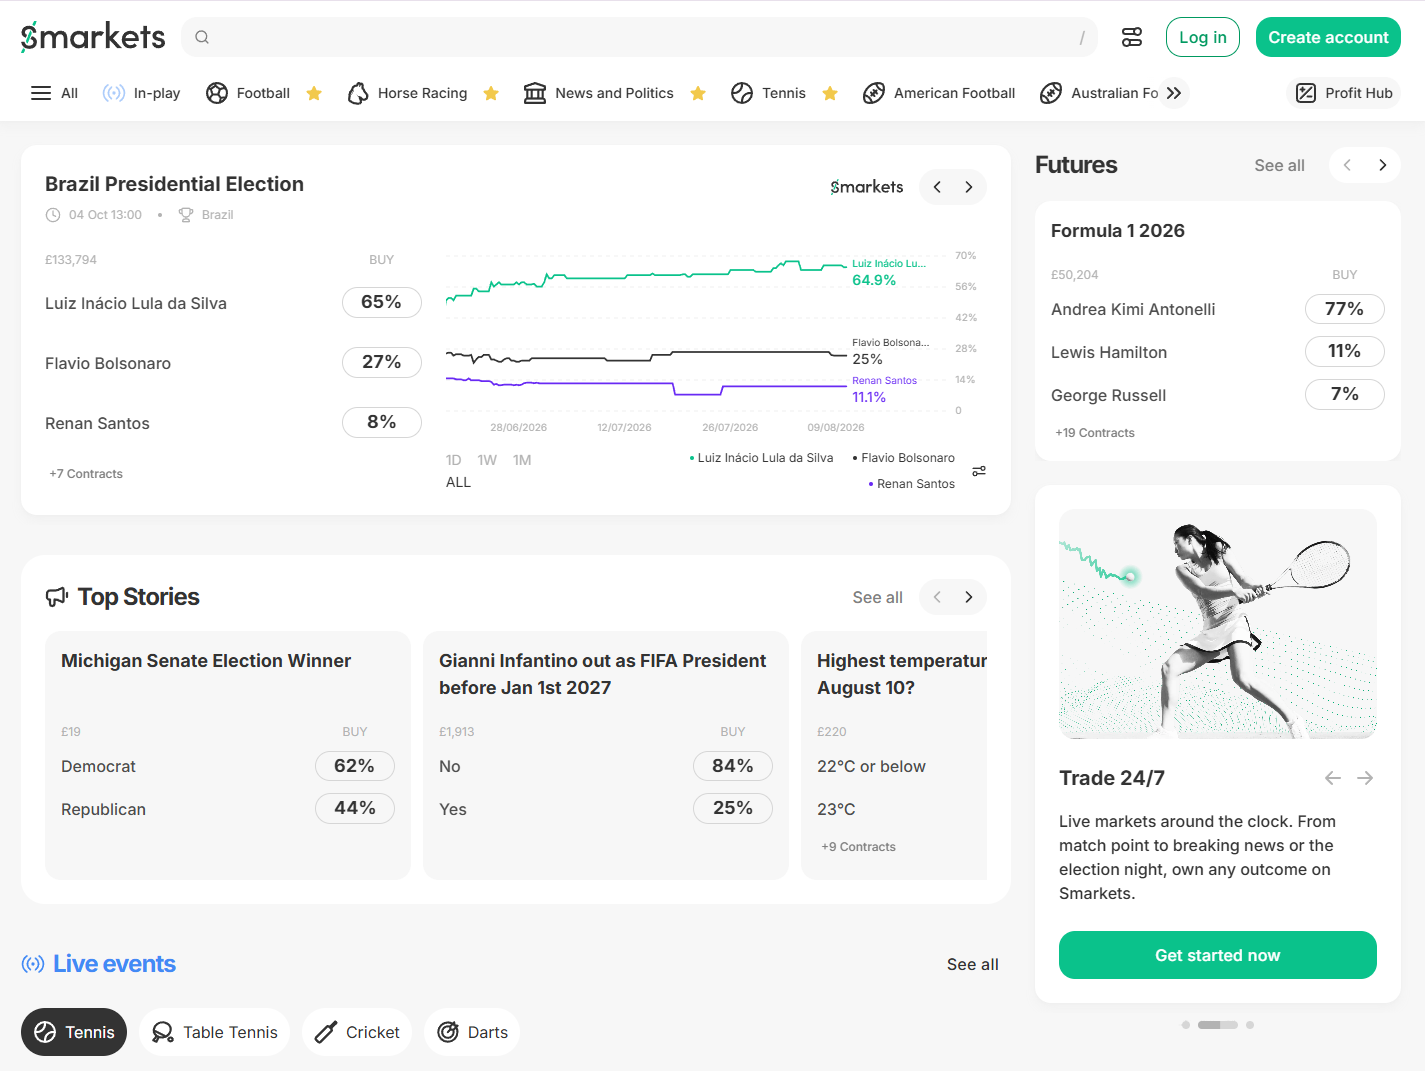Viewport: 1425px width, 1071px height.
Task: Toggle Tennis favourite star
Action: tap(830, 93)
